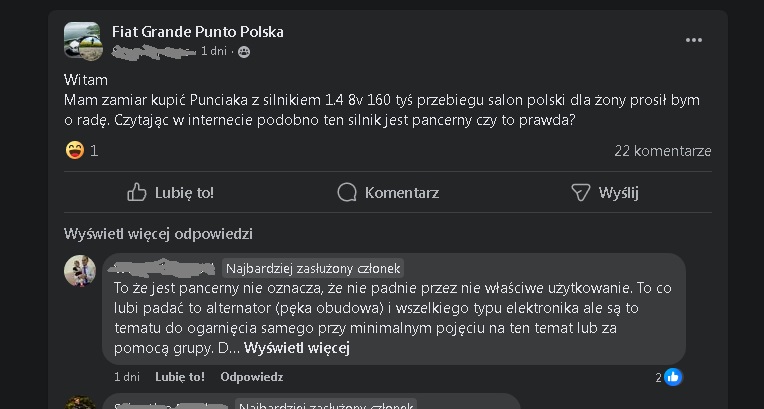The width and height of the screenshot is (764, 409).
Task: Expand comment with Wyświetl więcej
Action: pos(296,348)
